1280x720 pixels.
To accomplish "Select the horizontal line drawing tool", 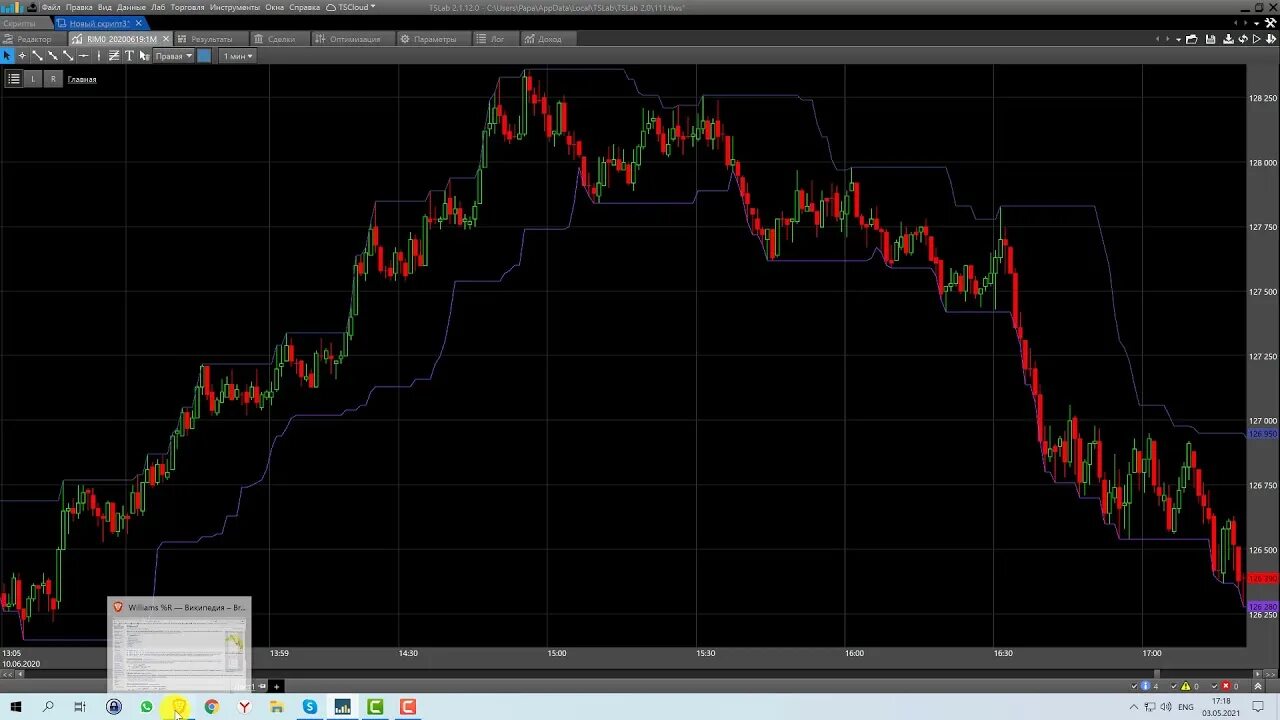I will [84, 55].
